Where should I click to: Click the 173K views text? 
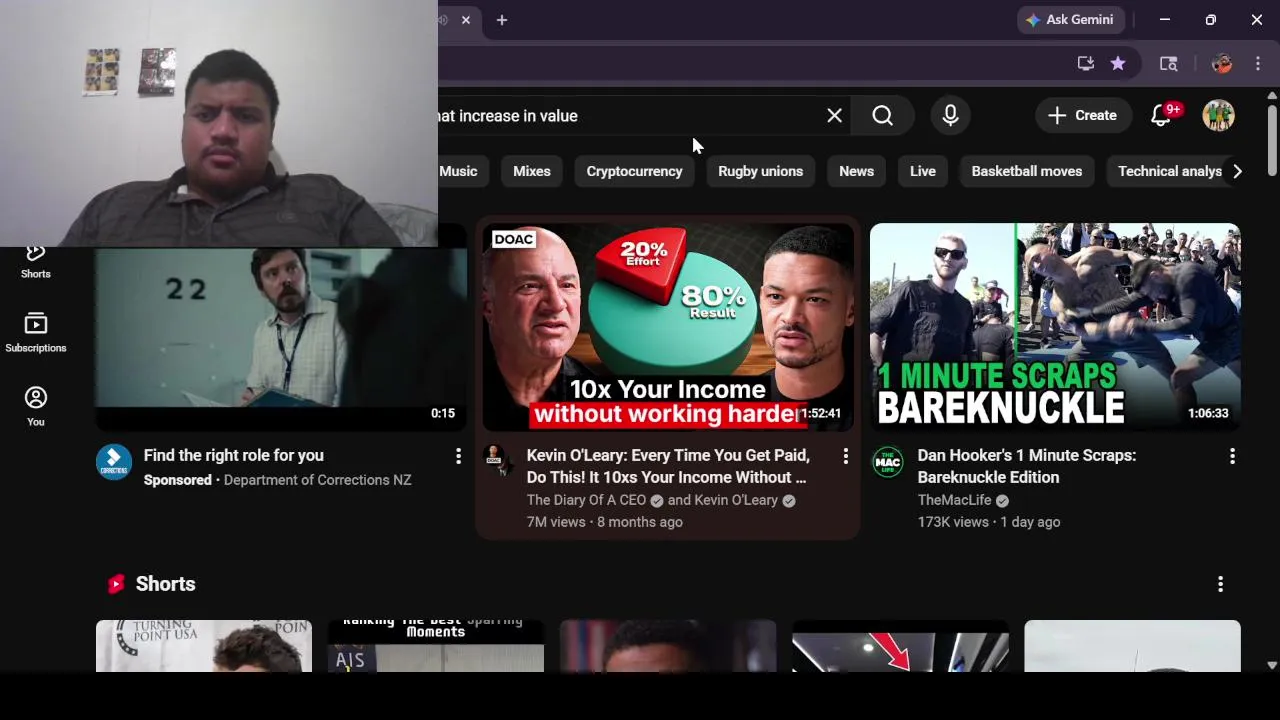coord(952,522)
